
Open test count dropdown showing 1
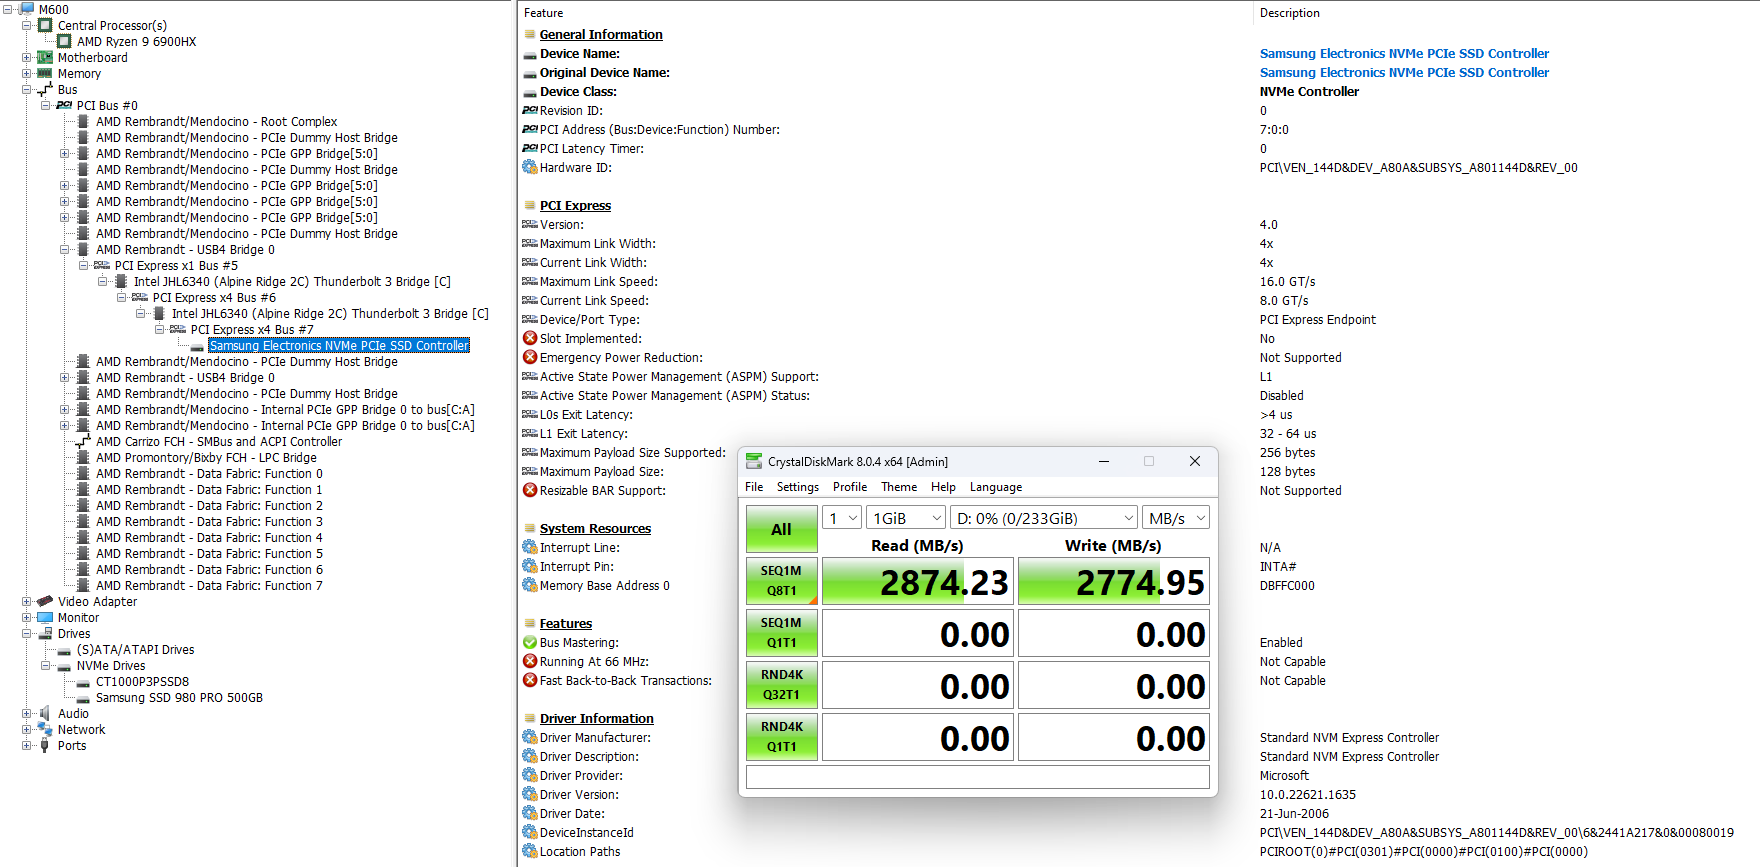click(x=842, y=518)
